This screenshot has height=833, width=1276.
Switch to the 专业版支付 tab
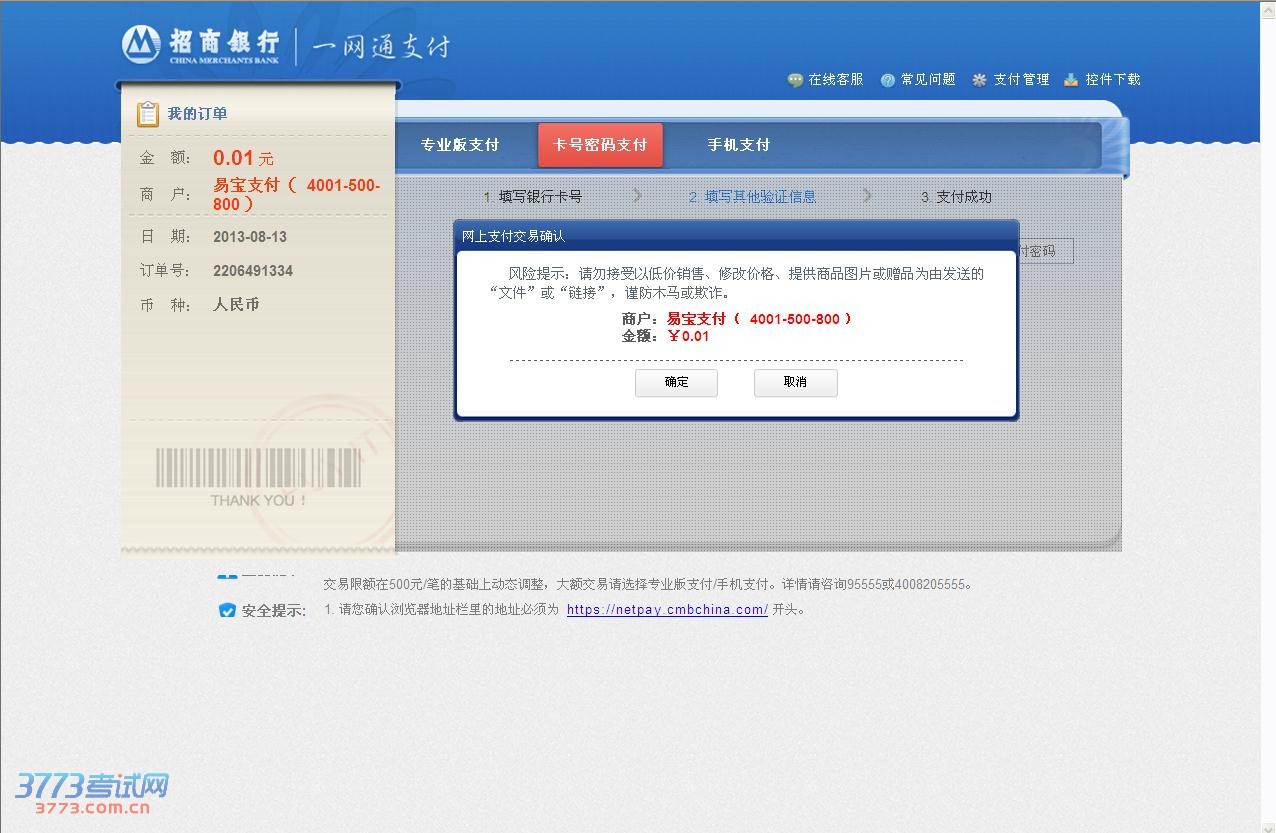(459, 145)
